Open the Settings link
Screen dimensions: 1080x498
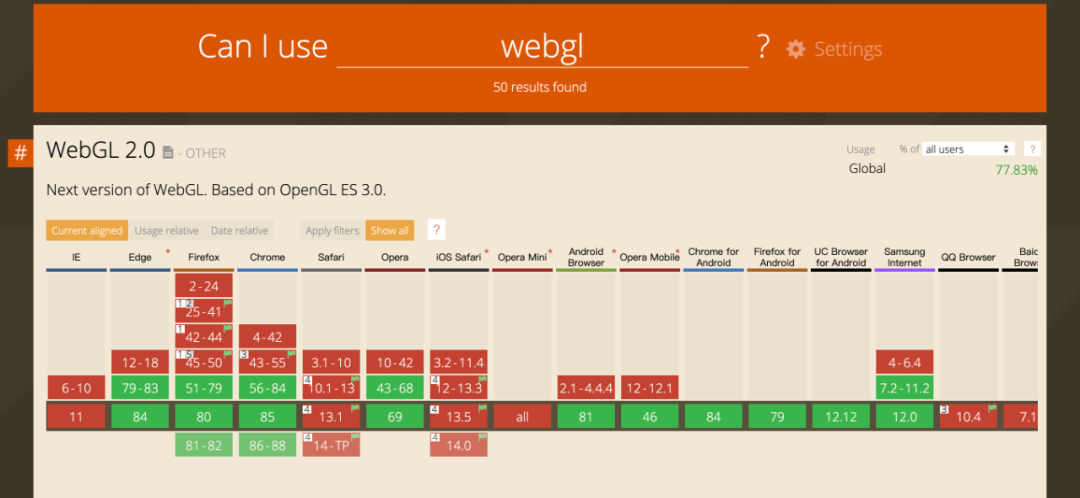coord(848,49)
